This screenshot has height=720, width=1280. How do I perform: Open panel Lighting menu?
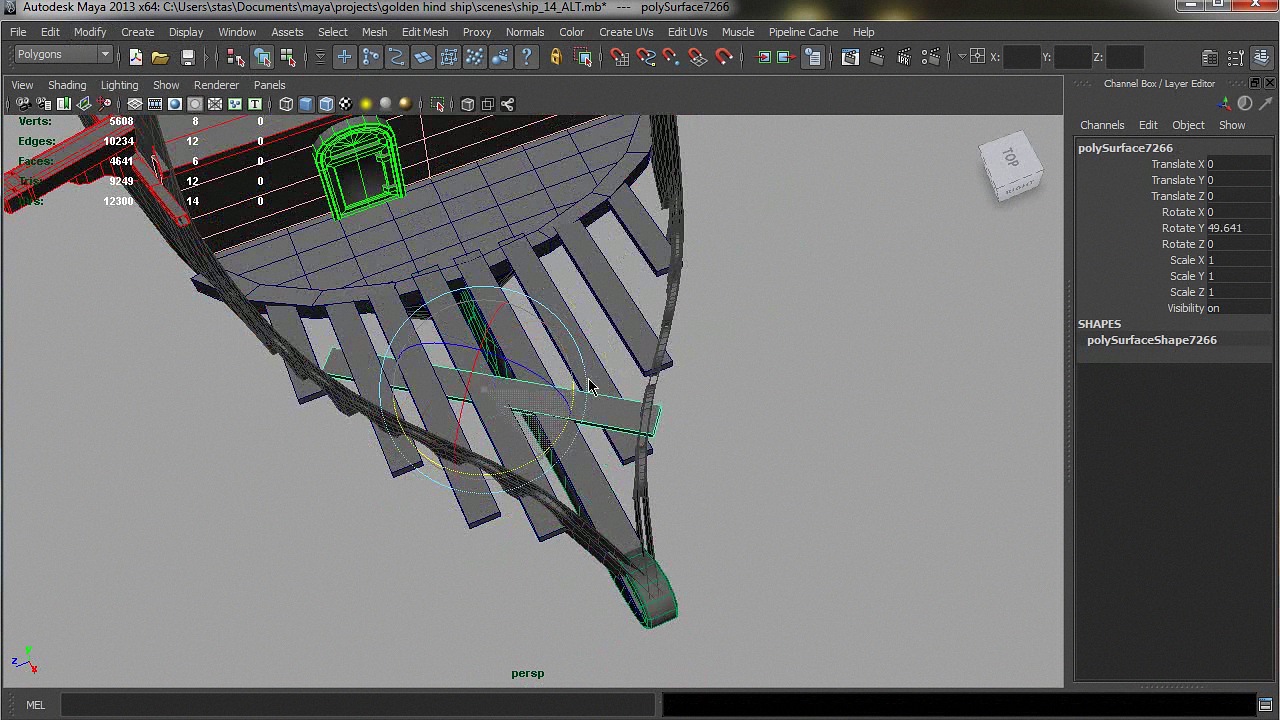pos(119,85)
